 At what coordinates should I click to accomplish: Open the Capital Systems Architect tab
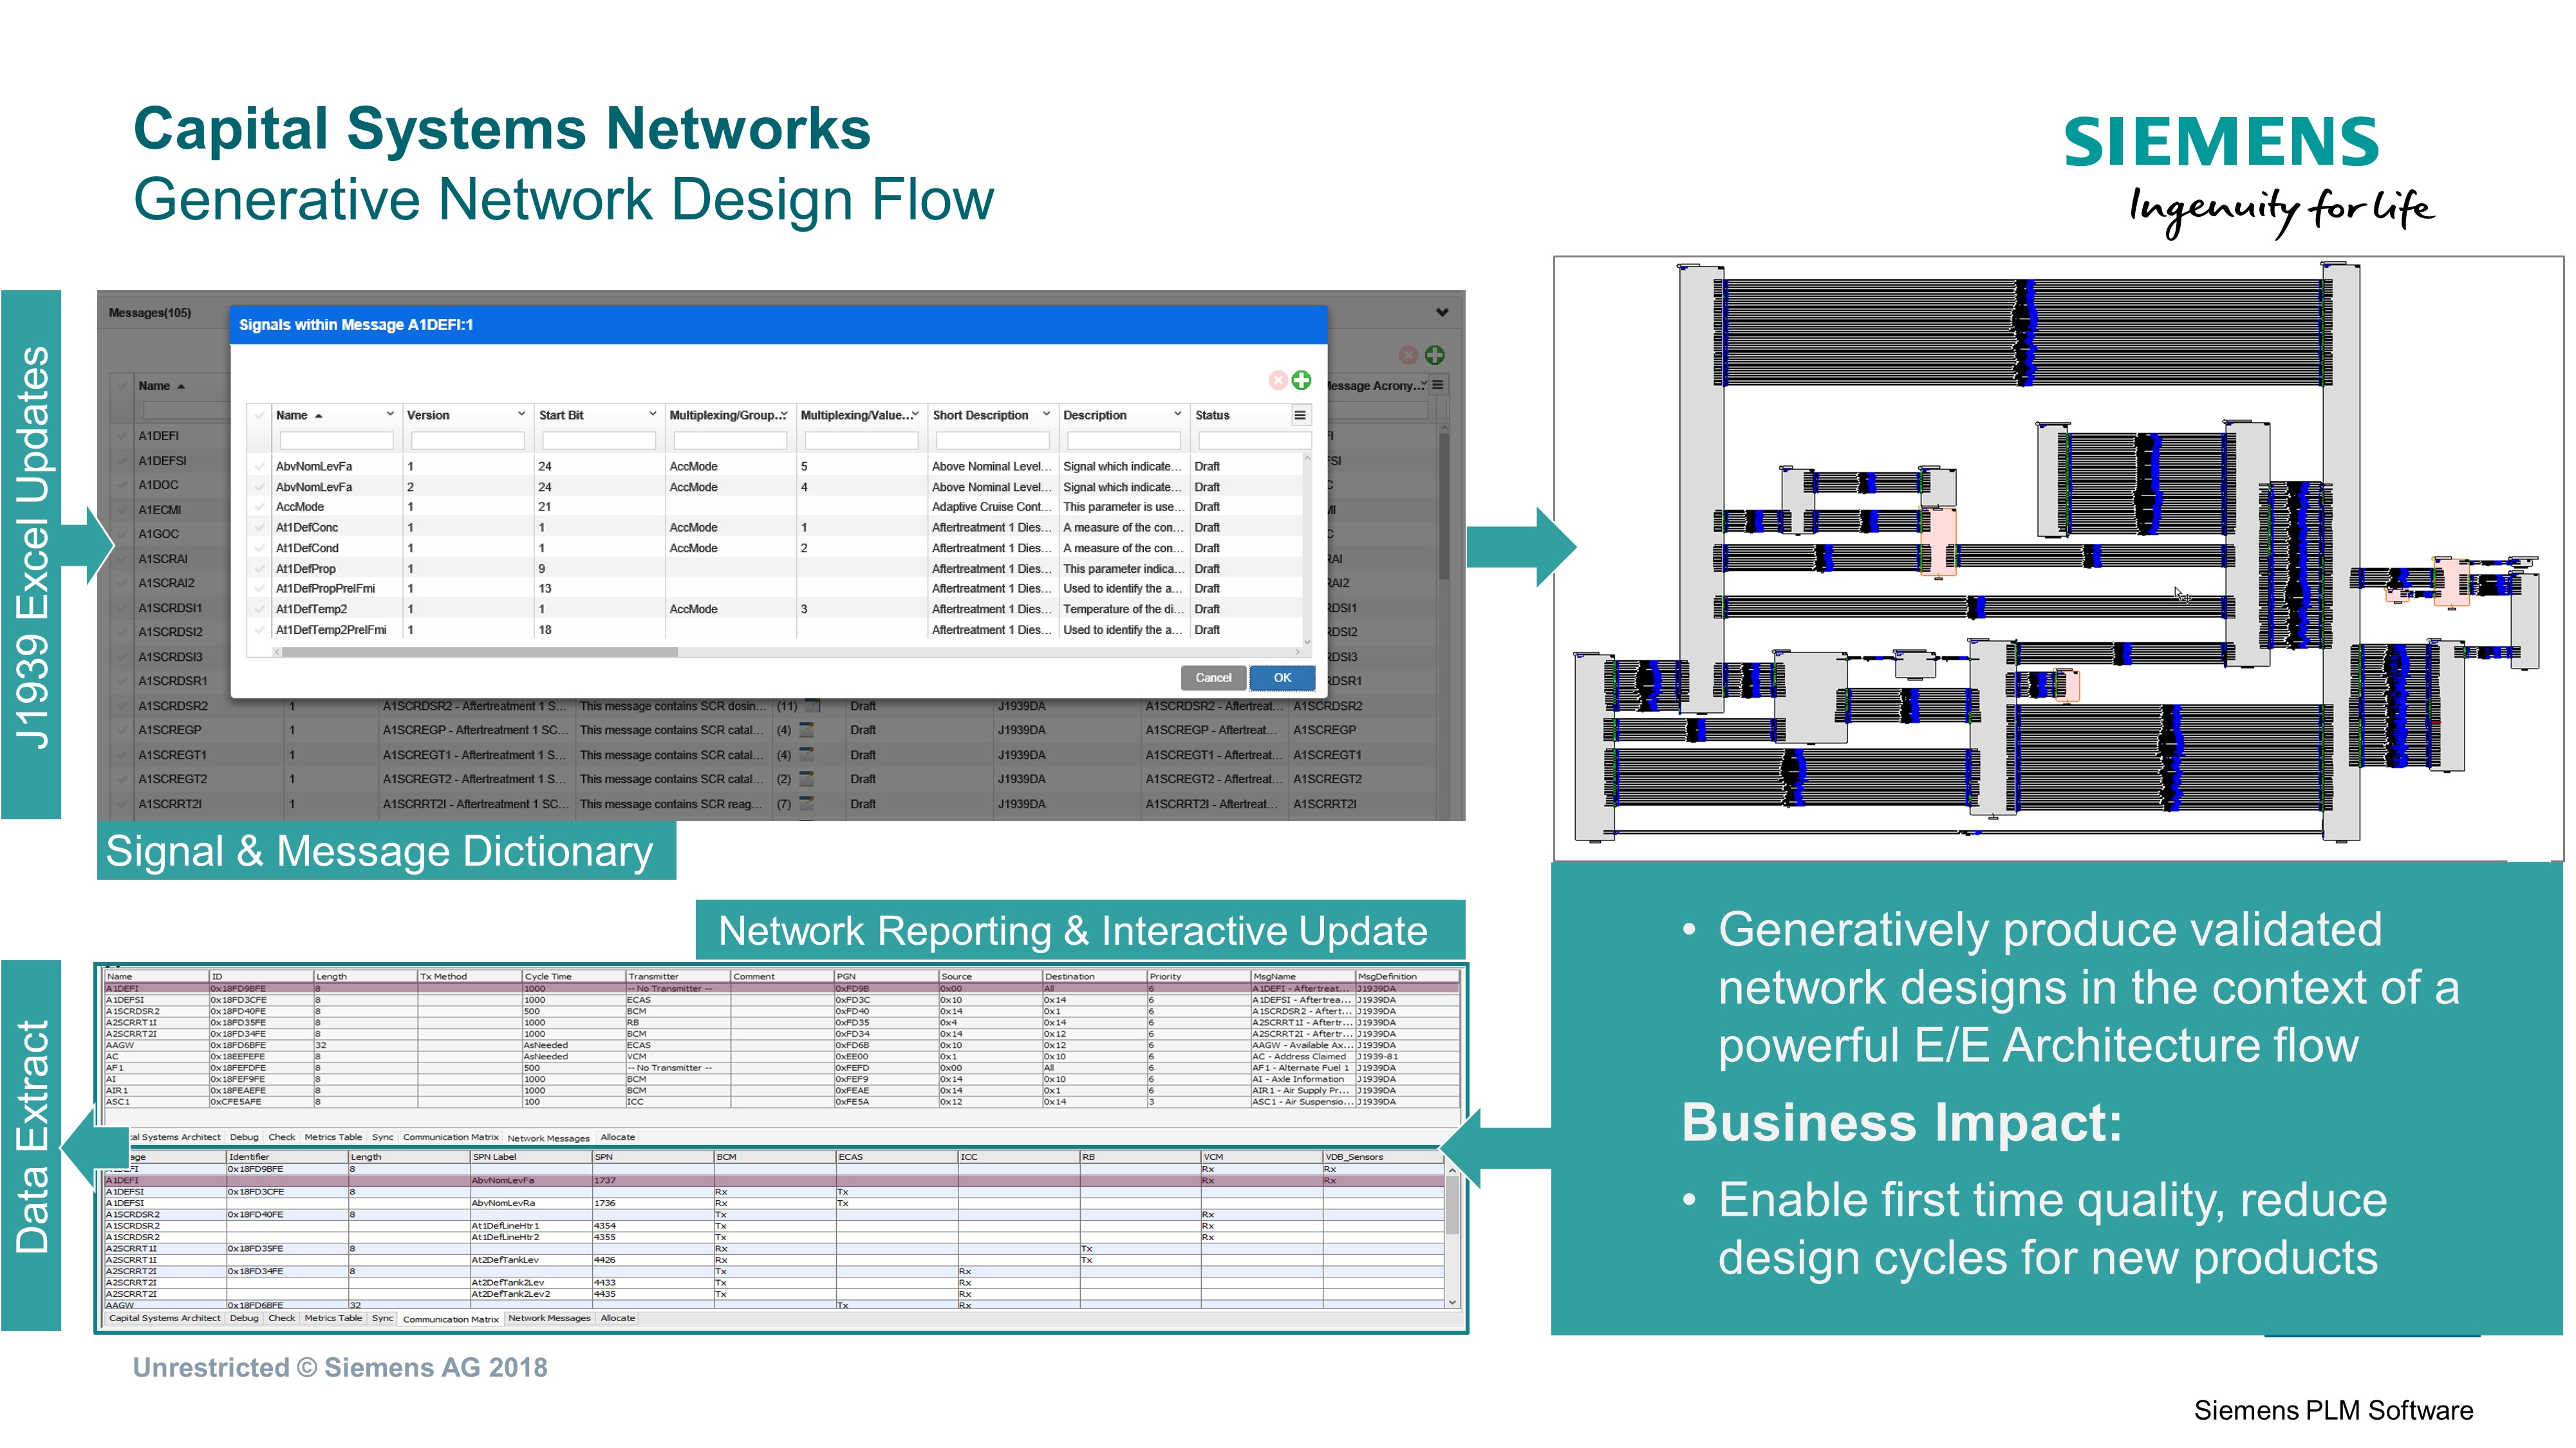coord(164,1318)
